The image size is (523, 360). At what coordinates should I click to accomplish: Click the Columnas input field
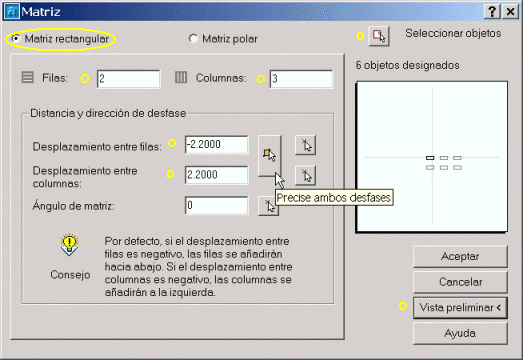coord(301,79)
